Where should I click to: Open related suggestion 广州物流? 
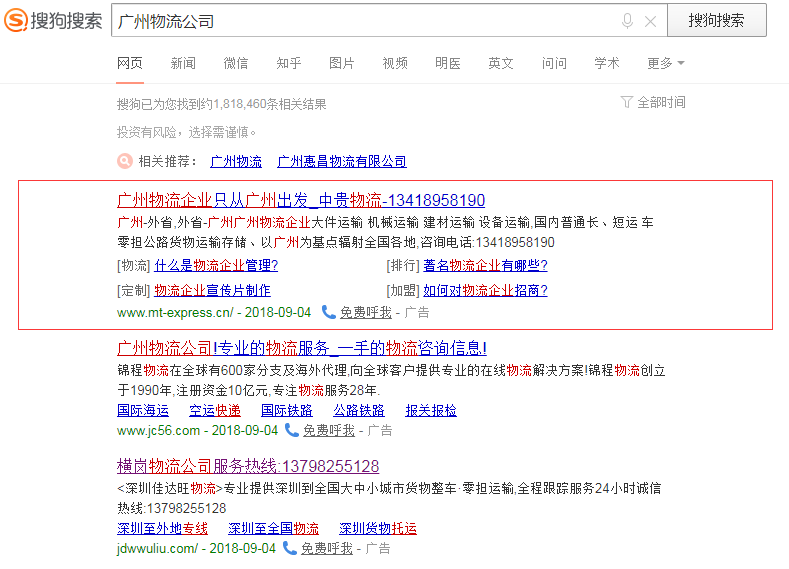click(236, 161)
